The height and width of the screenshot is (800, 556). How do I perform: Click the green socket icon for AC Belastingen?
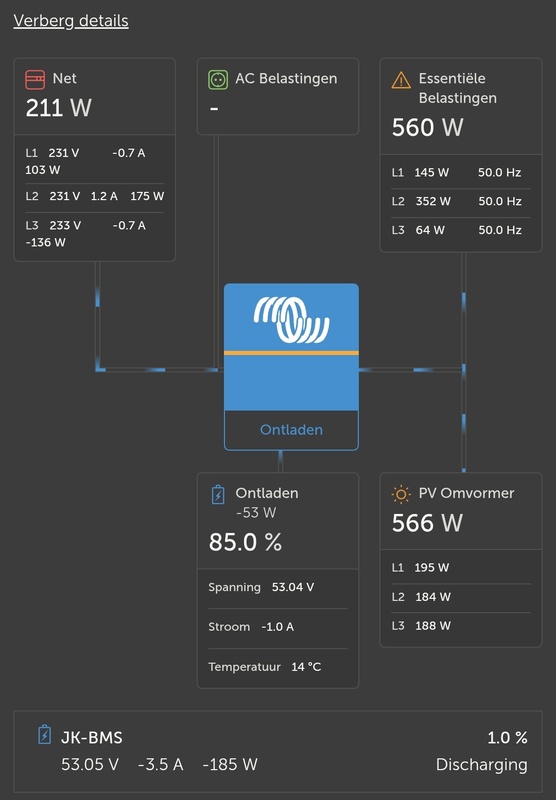(218, 80)
